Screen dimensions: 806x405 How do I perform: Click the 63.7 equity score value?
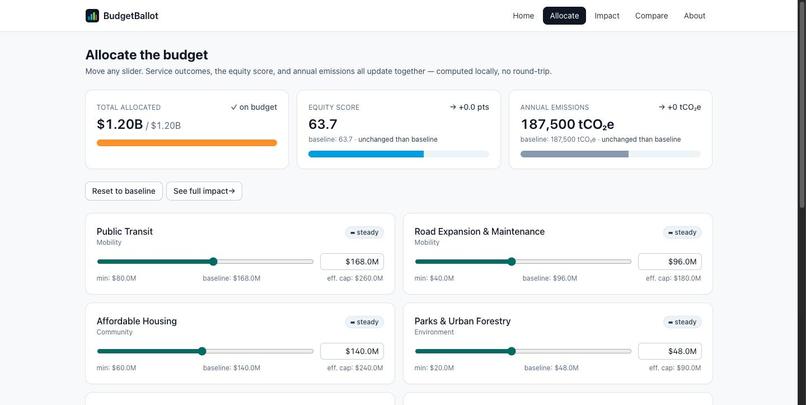tap(323, 124)
